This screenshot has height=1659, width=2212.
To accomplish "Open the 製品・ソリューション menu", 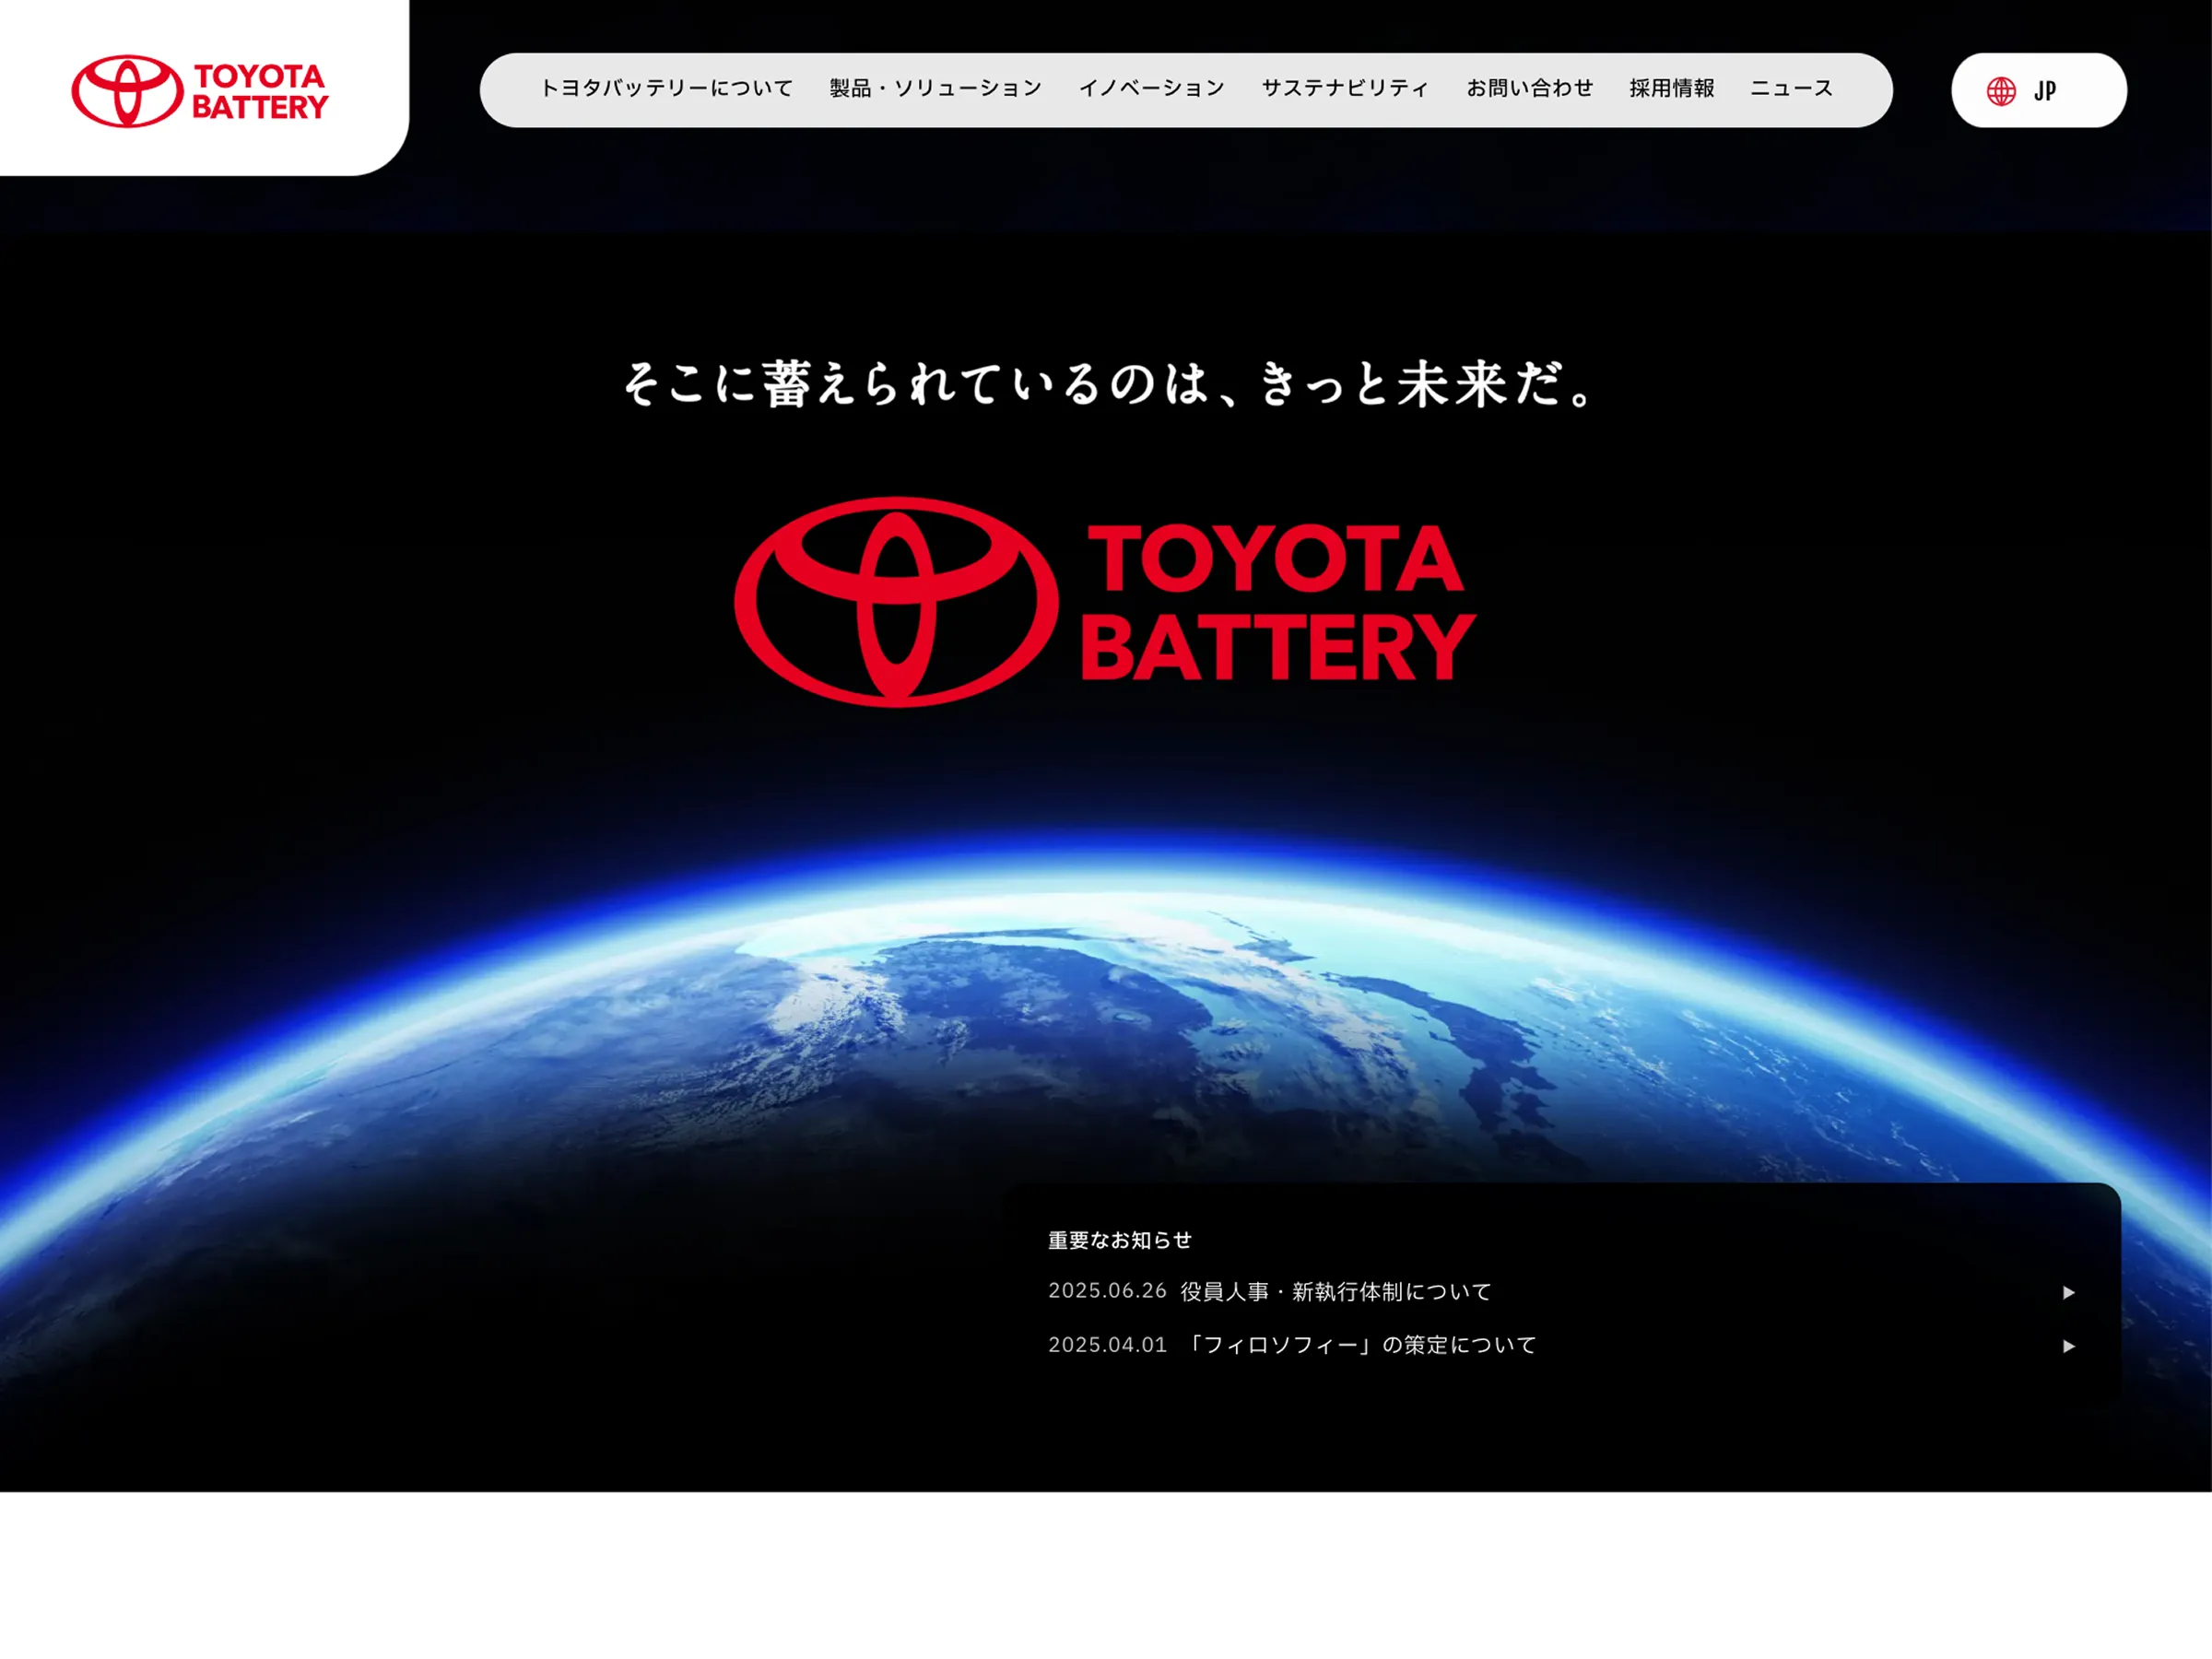I will tap(933, 89).
